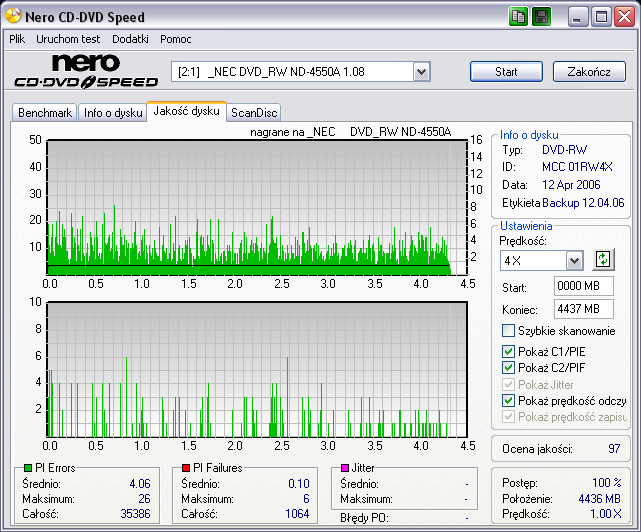Minimize the Nero CD-DVD Speed window
The image size is (641, 532).
(578, 17)
